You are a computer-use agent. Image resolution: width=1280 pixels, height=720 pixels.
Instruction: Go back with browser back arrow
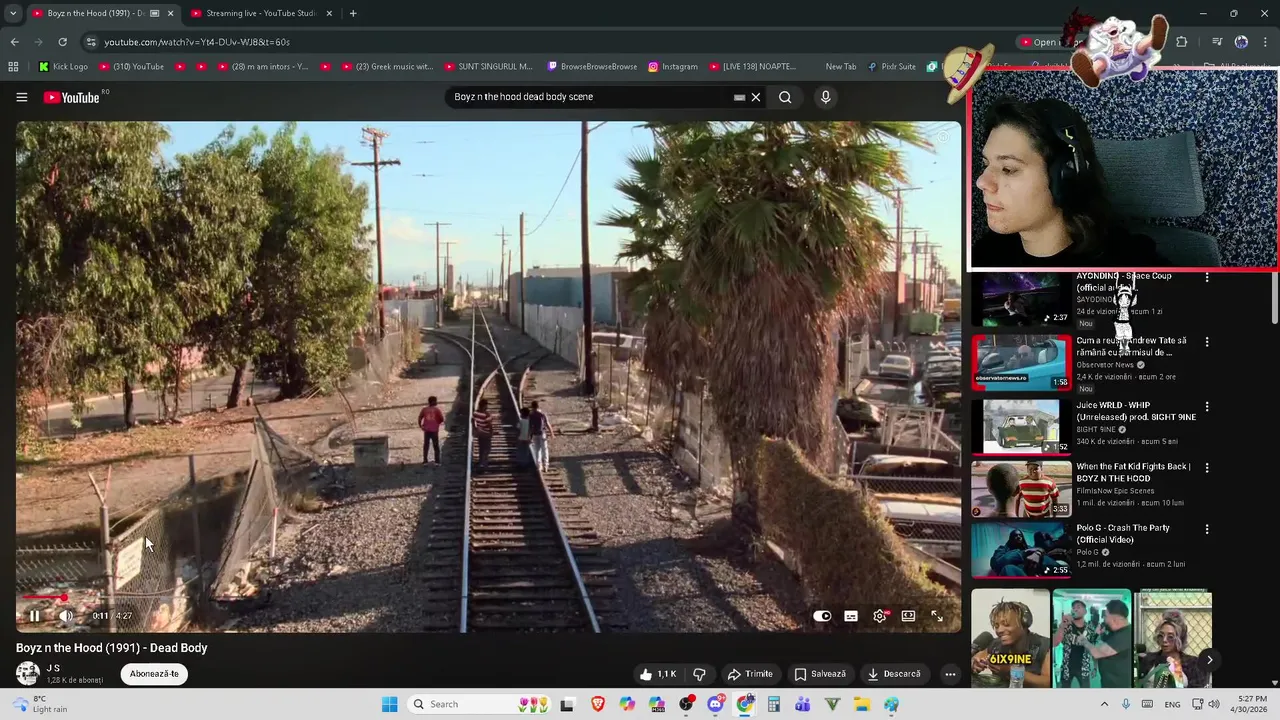14,42
